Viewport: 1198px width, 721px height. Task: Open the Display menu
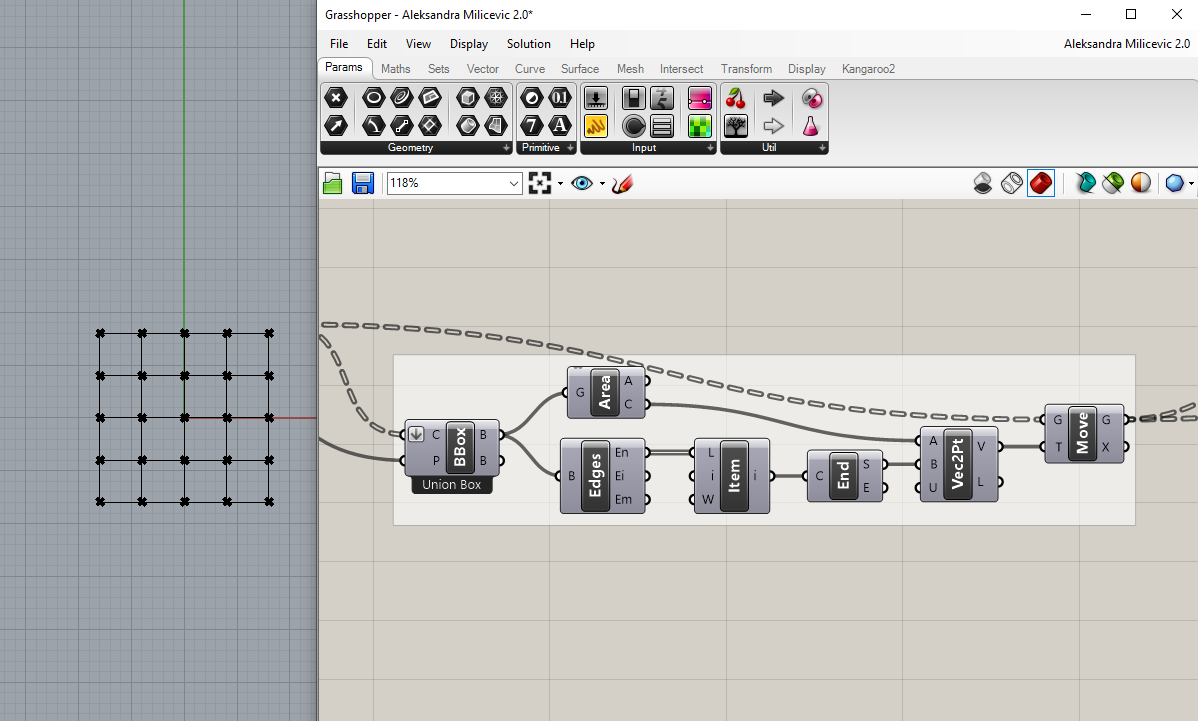pyautogui.click(x=469, y=44)
